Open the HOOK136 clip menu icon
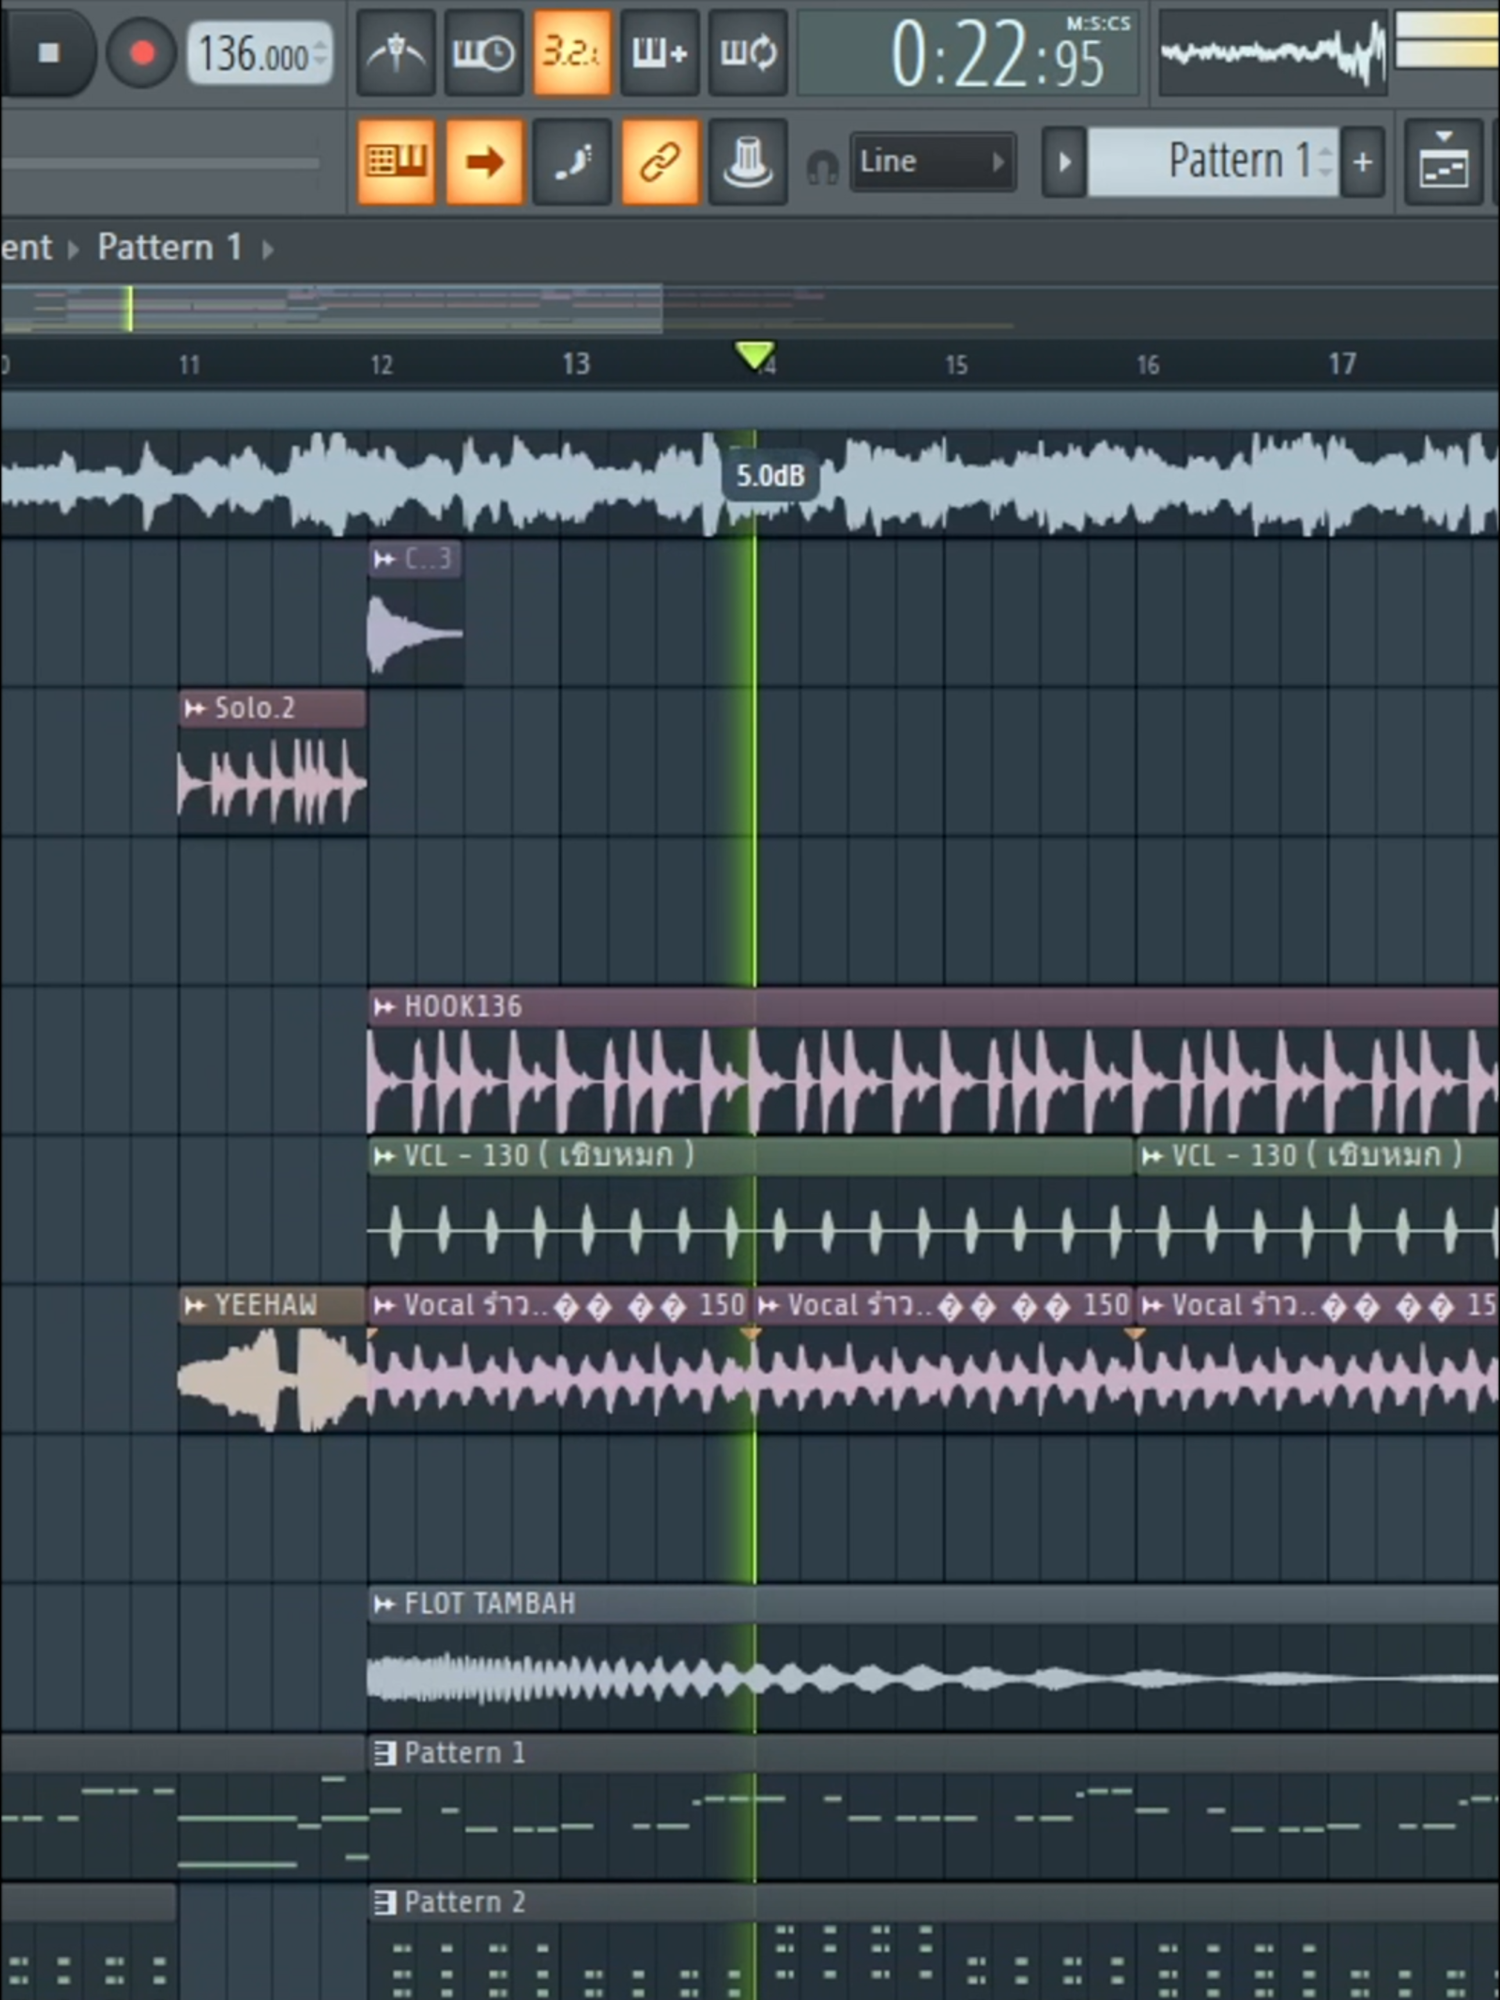1500x2000 pixels. pyautogui.click(x=384, y=1007)
